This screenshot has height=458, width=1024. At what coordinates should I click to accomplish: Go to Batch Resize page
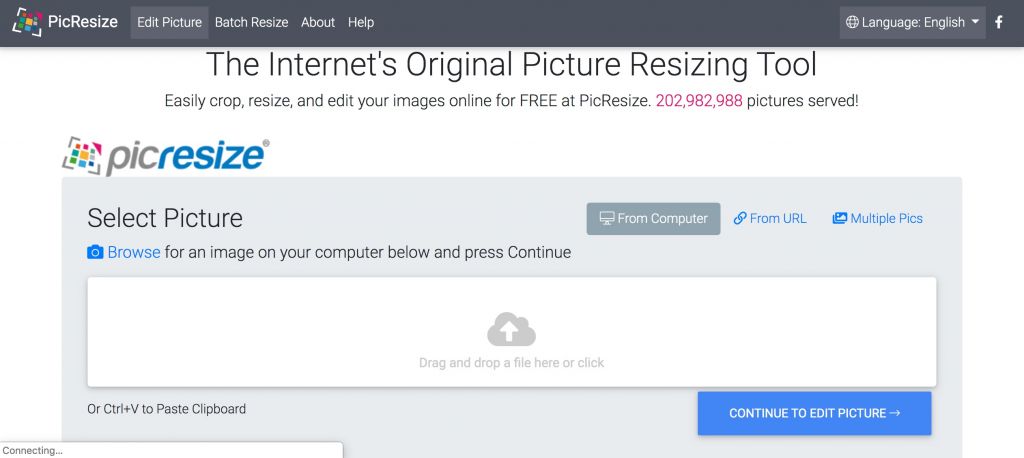(251, 22)
